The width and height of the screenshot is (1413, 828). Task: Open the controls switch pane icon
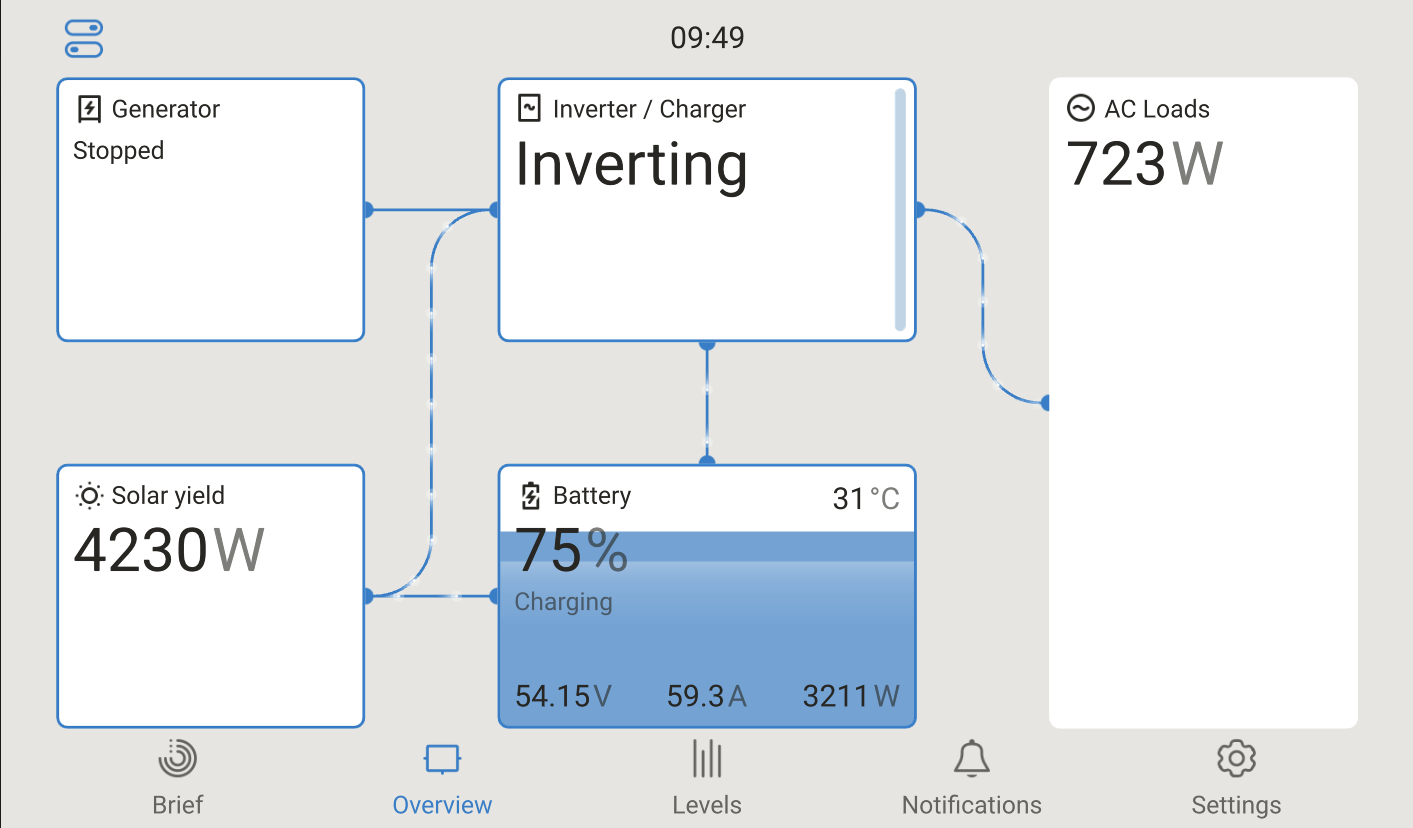point(84,39)
